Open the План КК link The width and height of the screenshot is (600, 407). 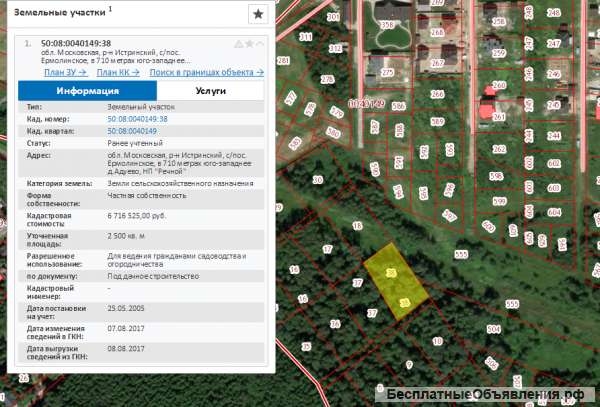(x=118, y=72)
